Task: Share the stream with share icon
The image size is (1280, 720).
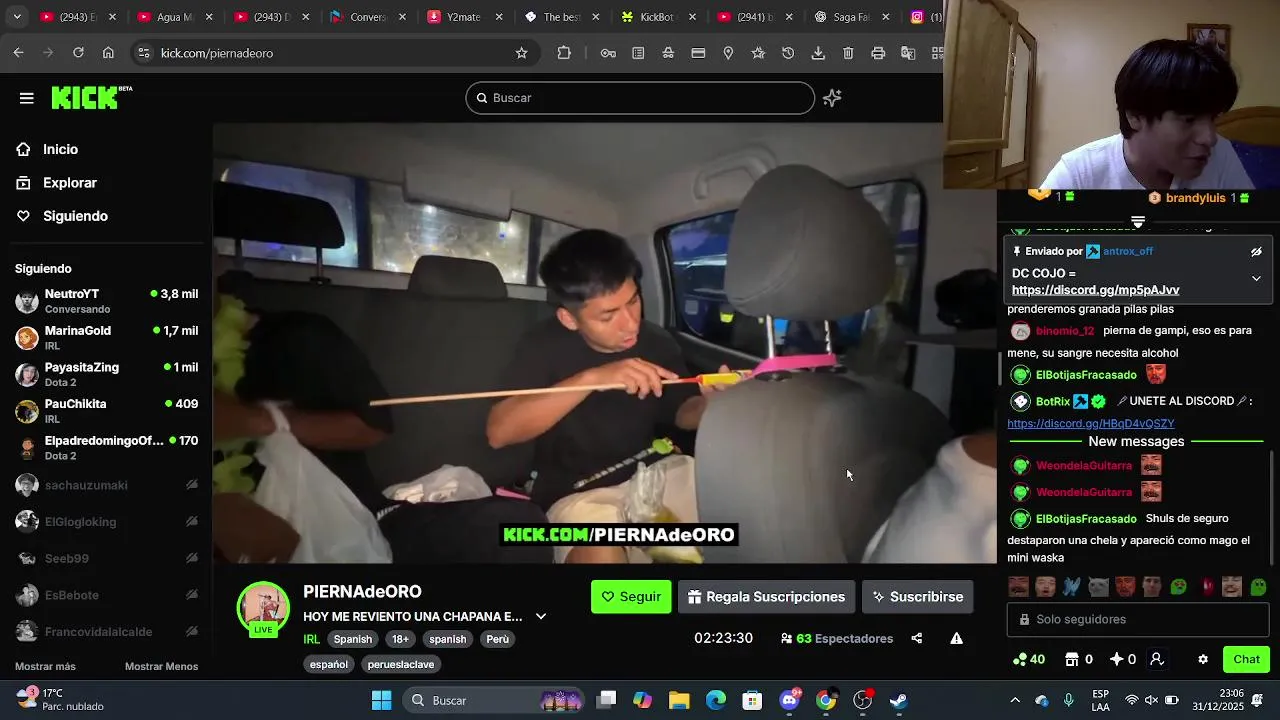Action: pos(917,638)
